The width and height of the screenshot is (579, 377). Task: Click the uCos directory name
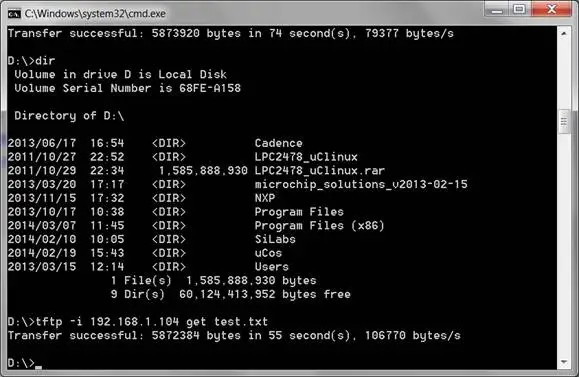point(268,253)
